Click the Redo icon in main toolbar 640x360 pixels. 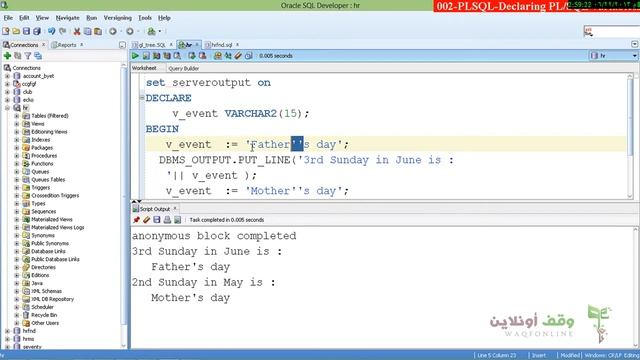[62, 31]
